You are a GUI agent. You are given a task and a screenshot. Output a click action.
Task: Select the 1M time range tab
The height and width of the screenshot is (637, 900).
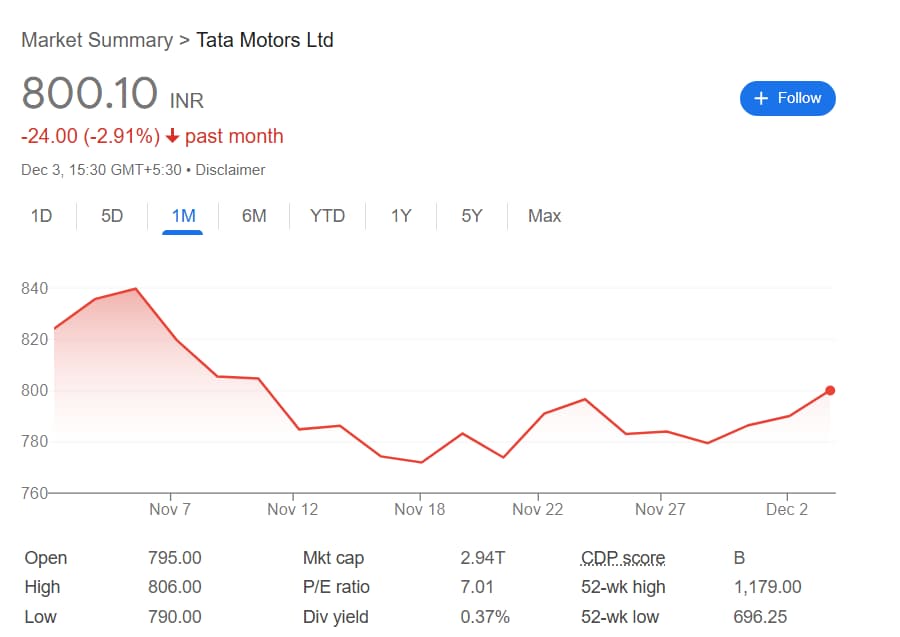pyautogui.click(x=183, y=216)
